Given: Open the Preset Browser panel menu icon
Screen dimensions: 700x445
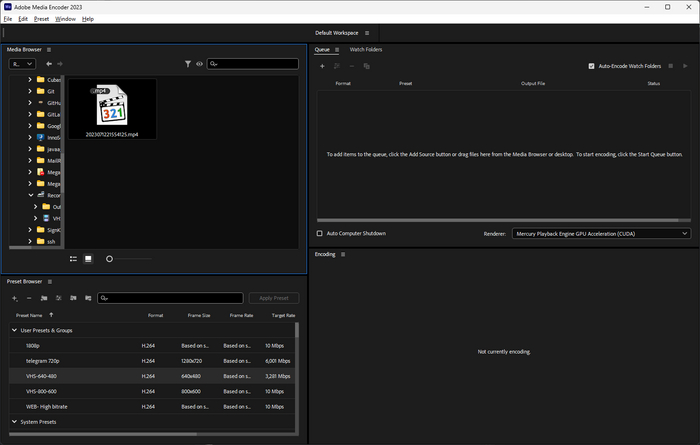Looking at the screenshot, I should click(x=50, y=282).
